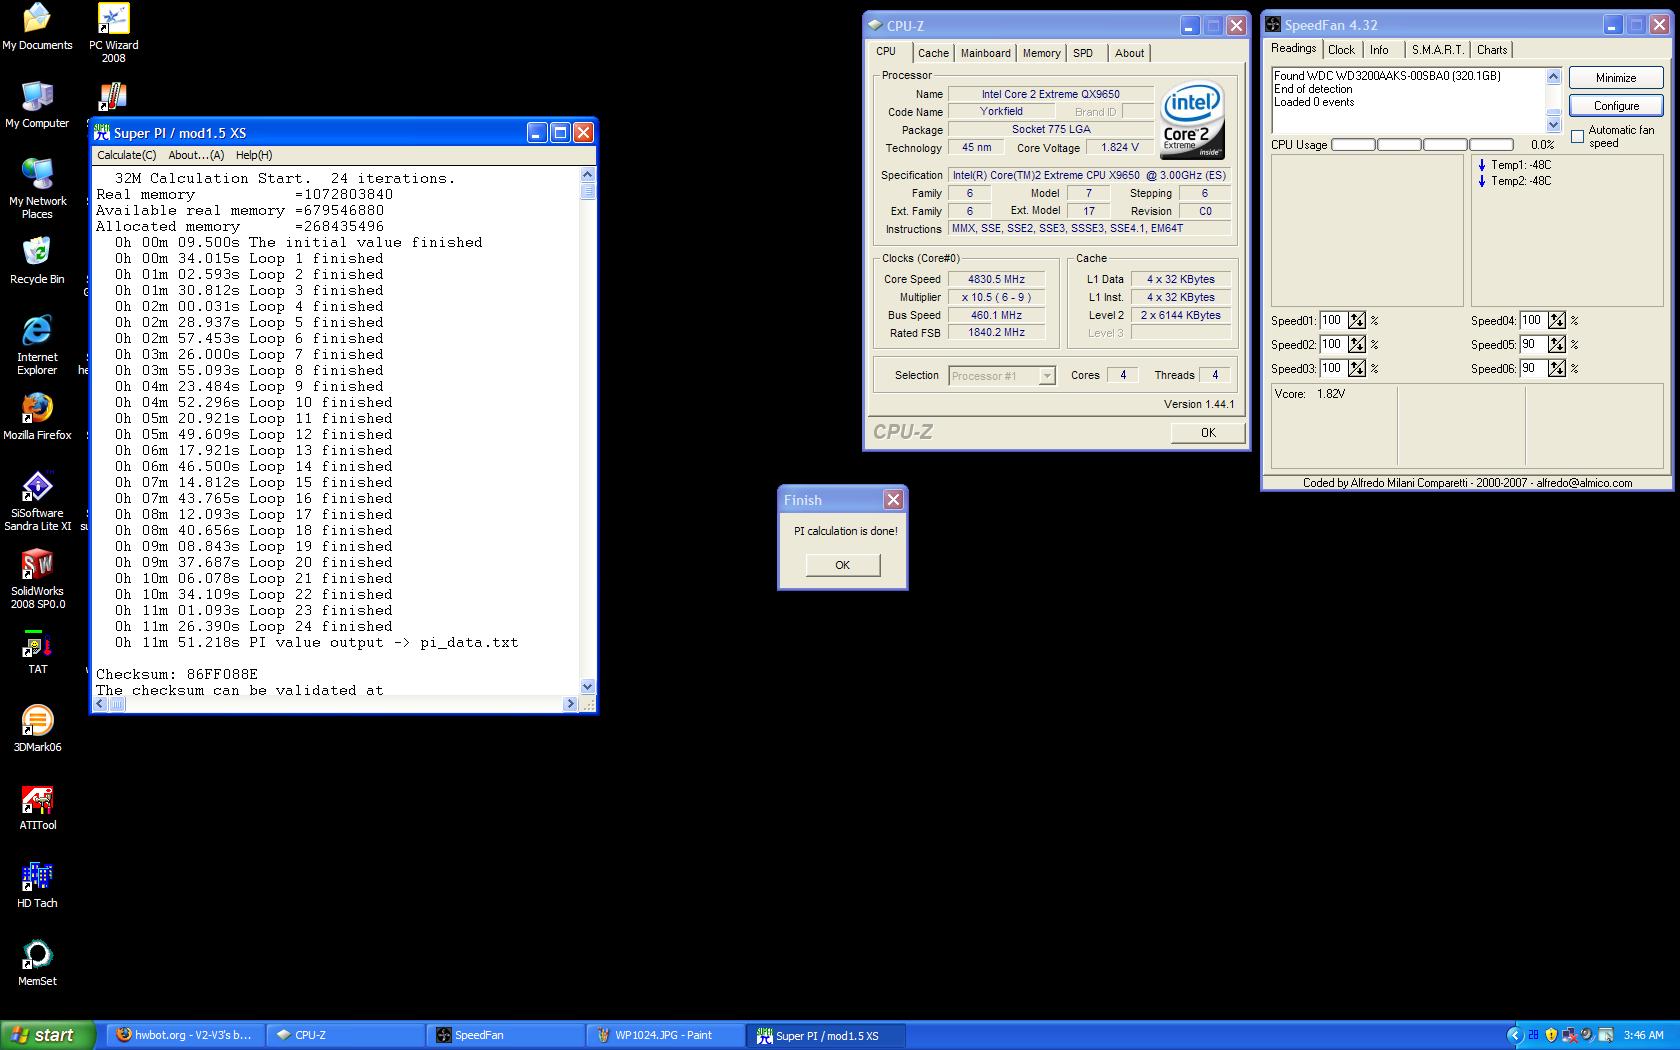The image size is (1680, 1050).
Task: Open My Computer desktop icon
Action: 37,105
